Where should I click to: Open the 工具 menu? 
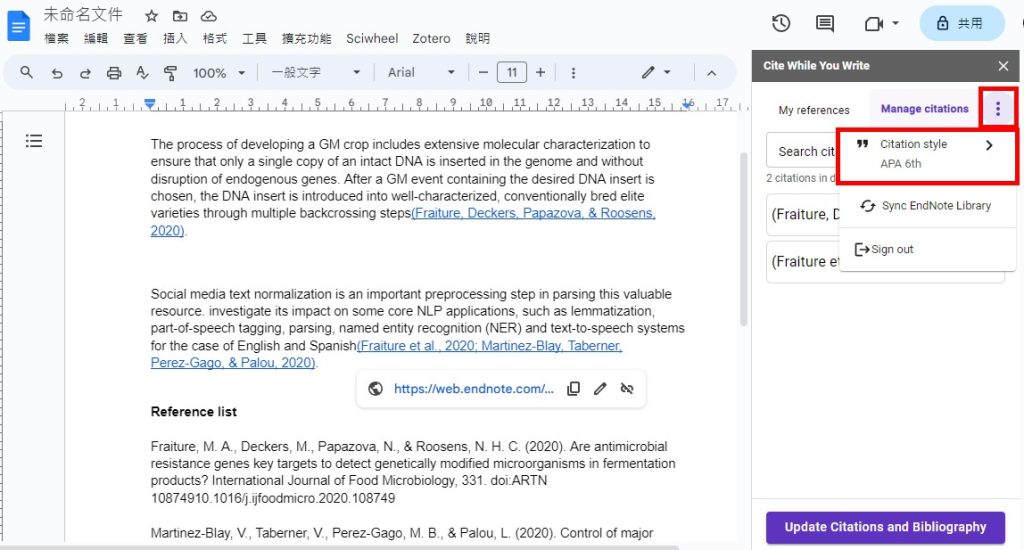[255, 39]
